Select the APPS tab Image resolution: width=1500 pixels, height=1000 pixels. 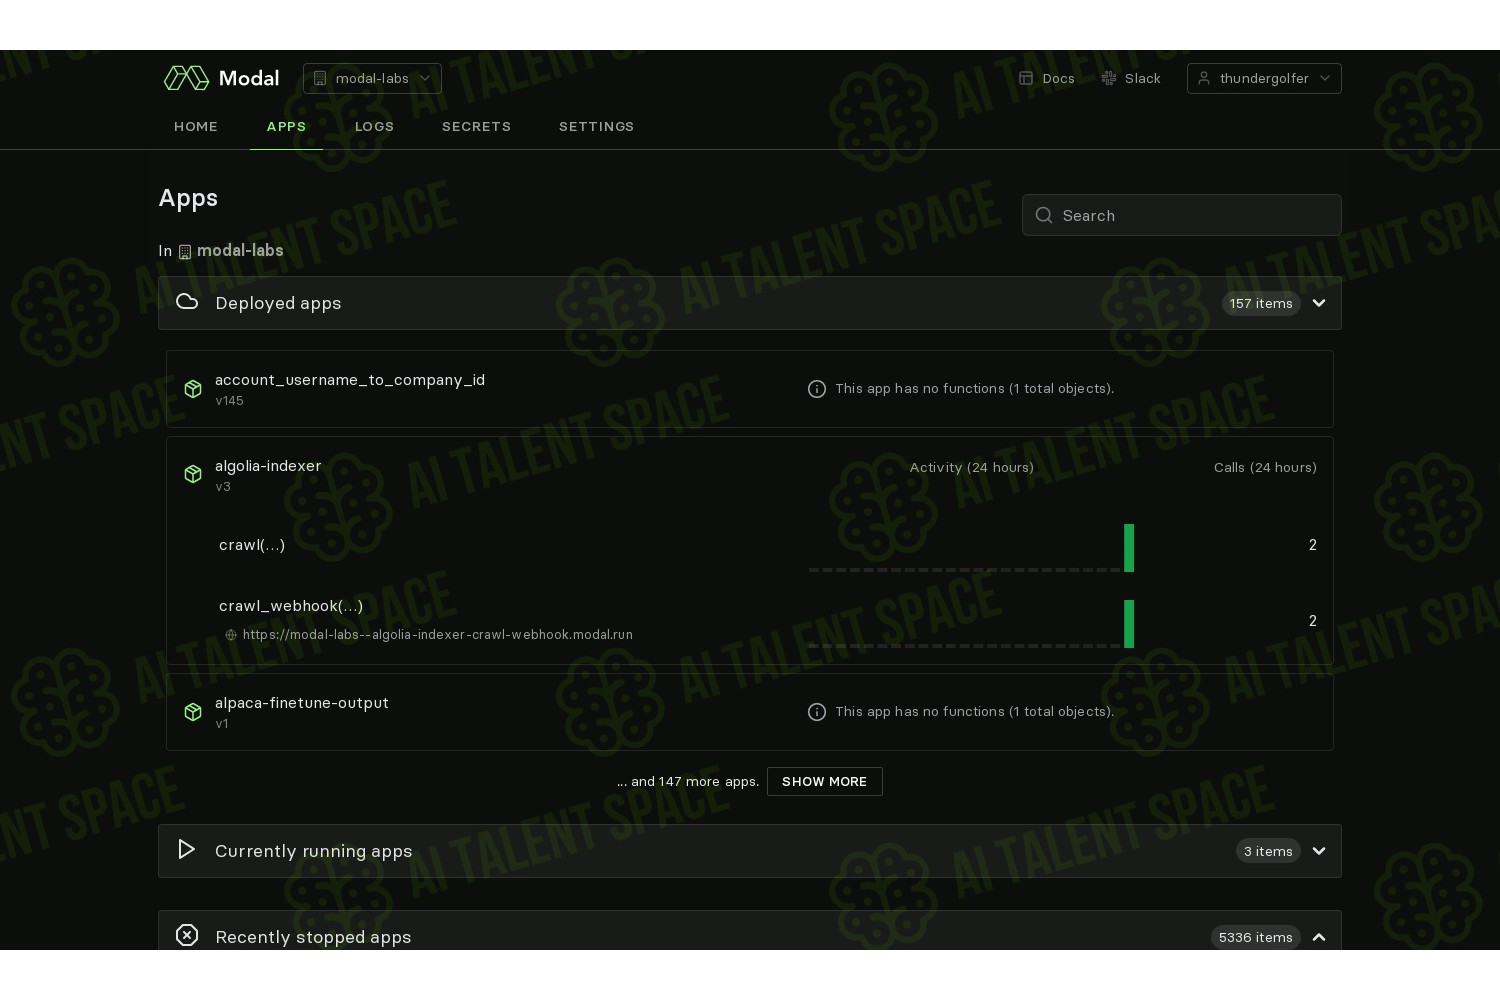pyautogui.click(x=286, y=126)
